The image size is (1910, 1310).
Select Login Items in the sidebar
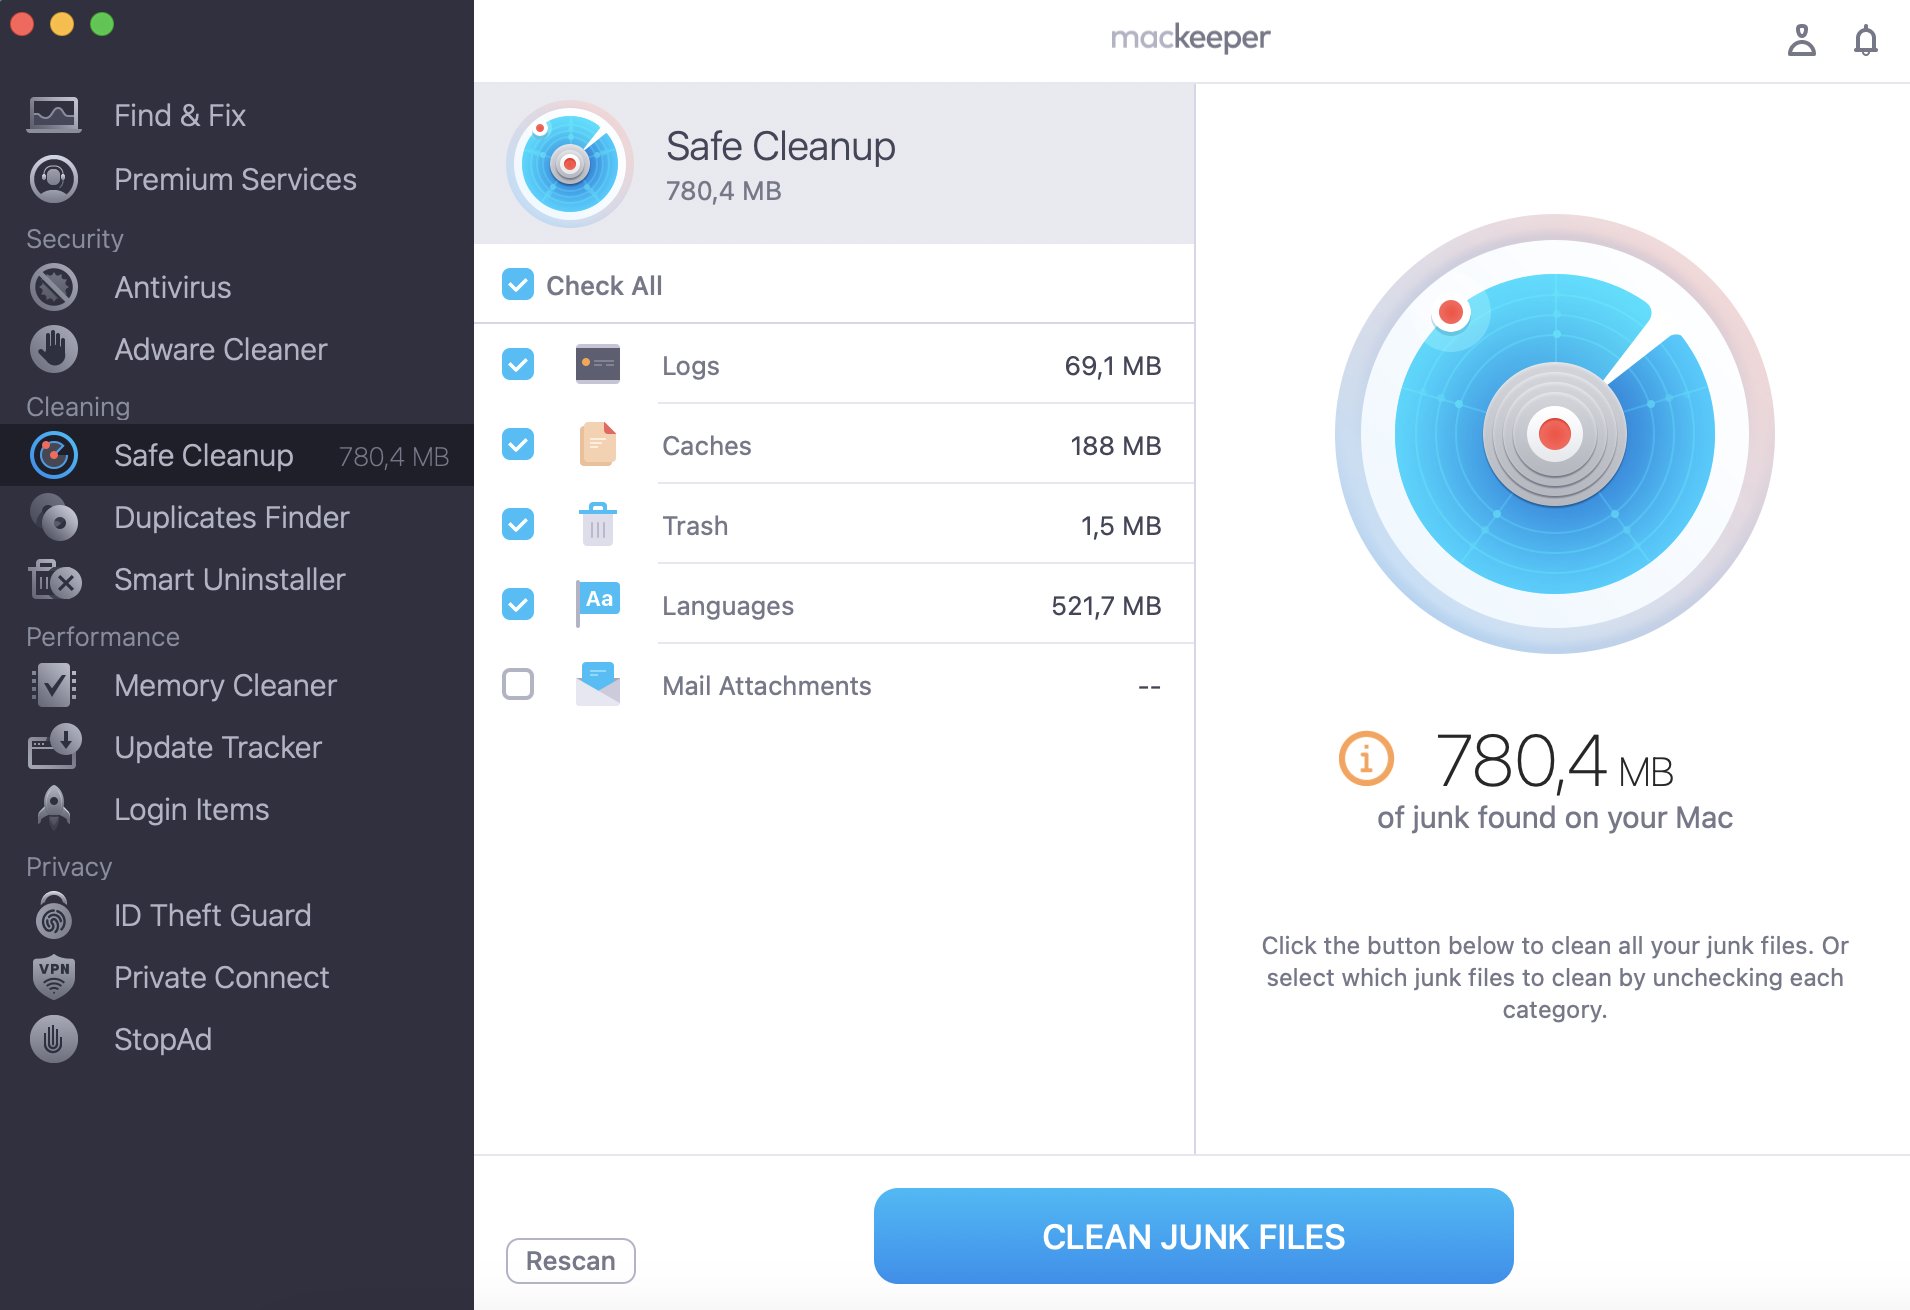point(190,809)
